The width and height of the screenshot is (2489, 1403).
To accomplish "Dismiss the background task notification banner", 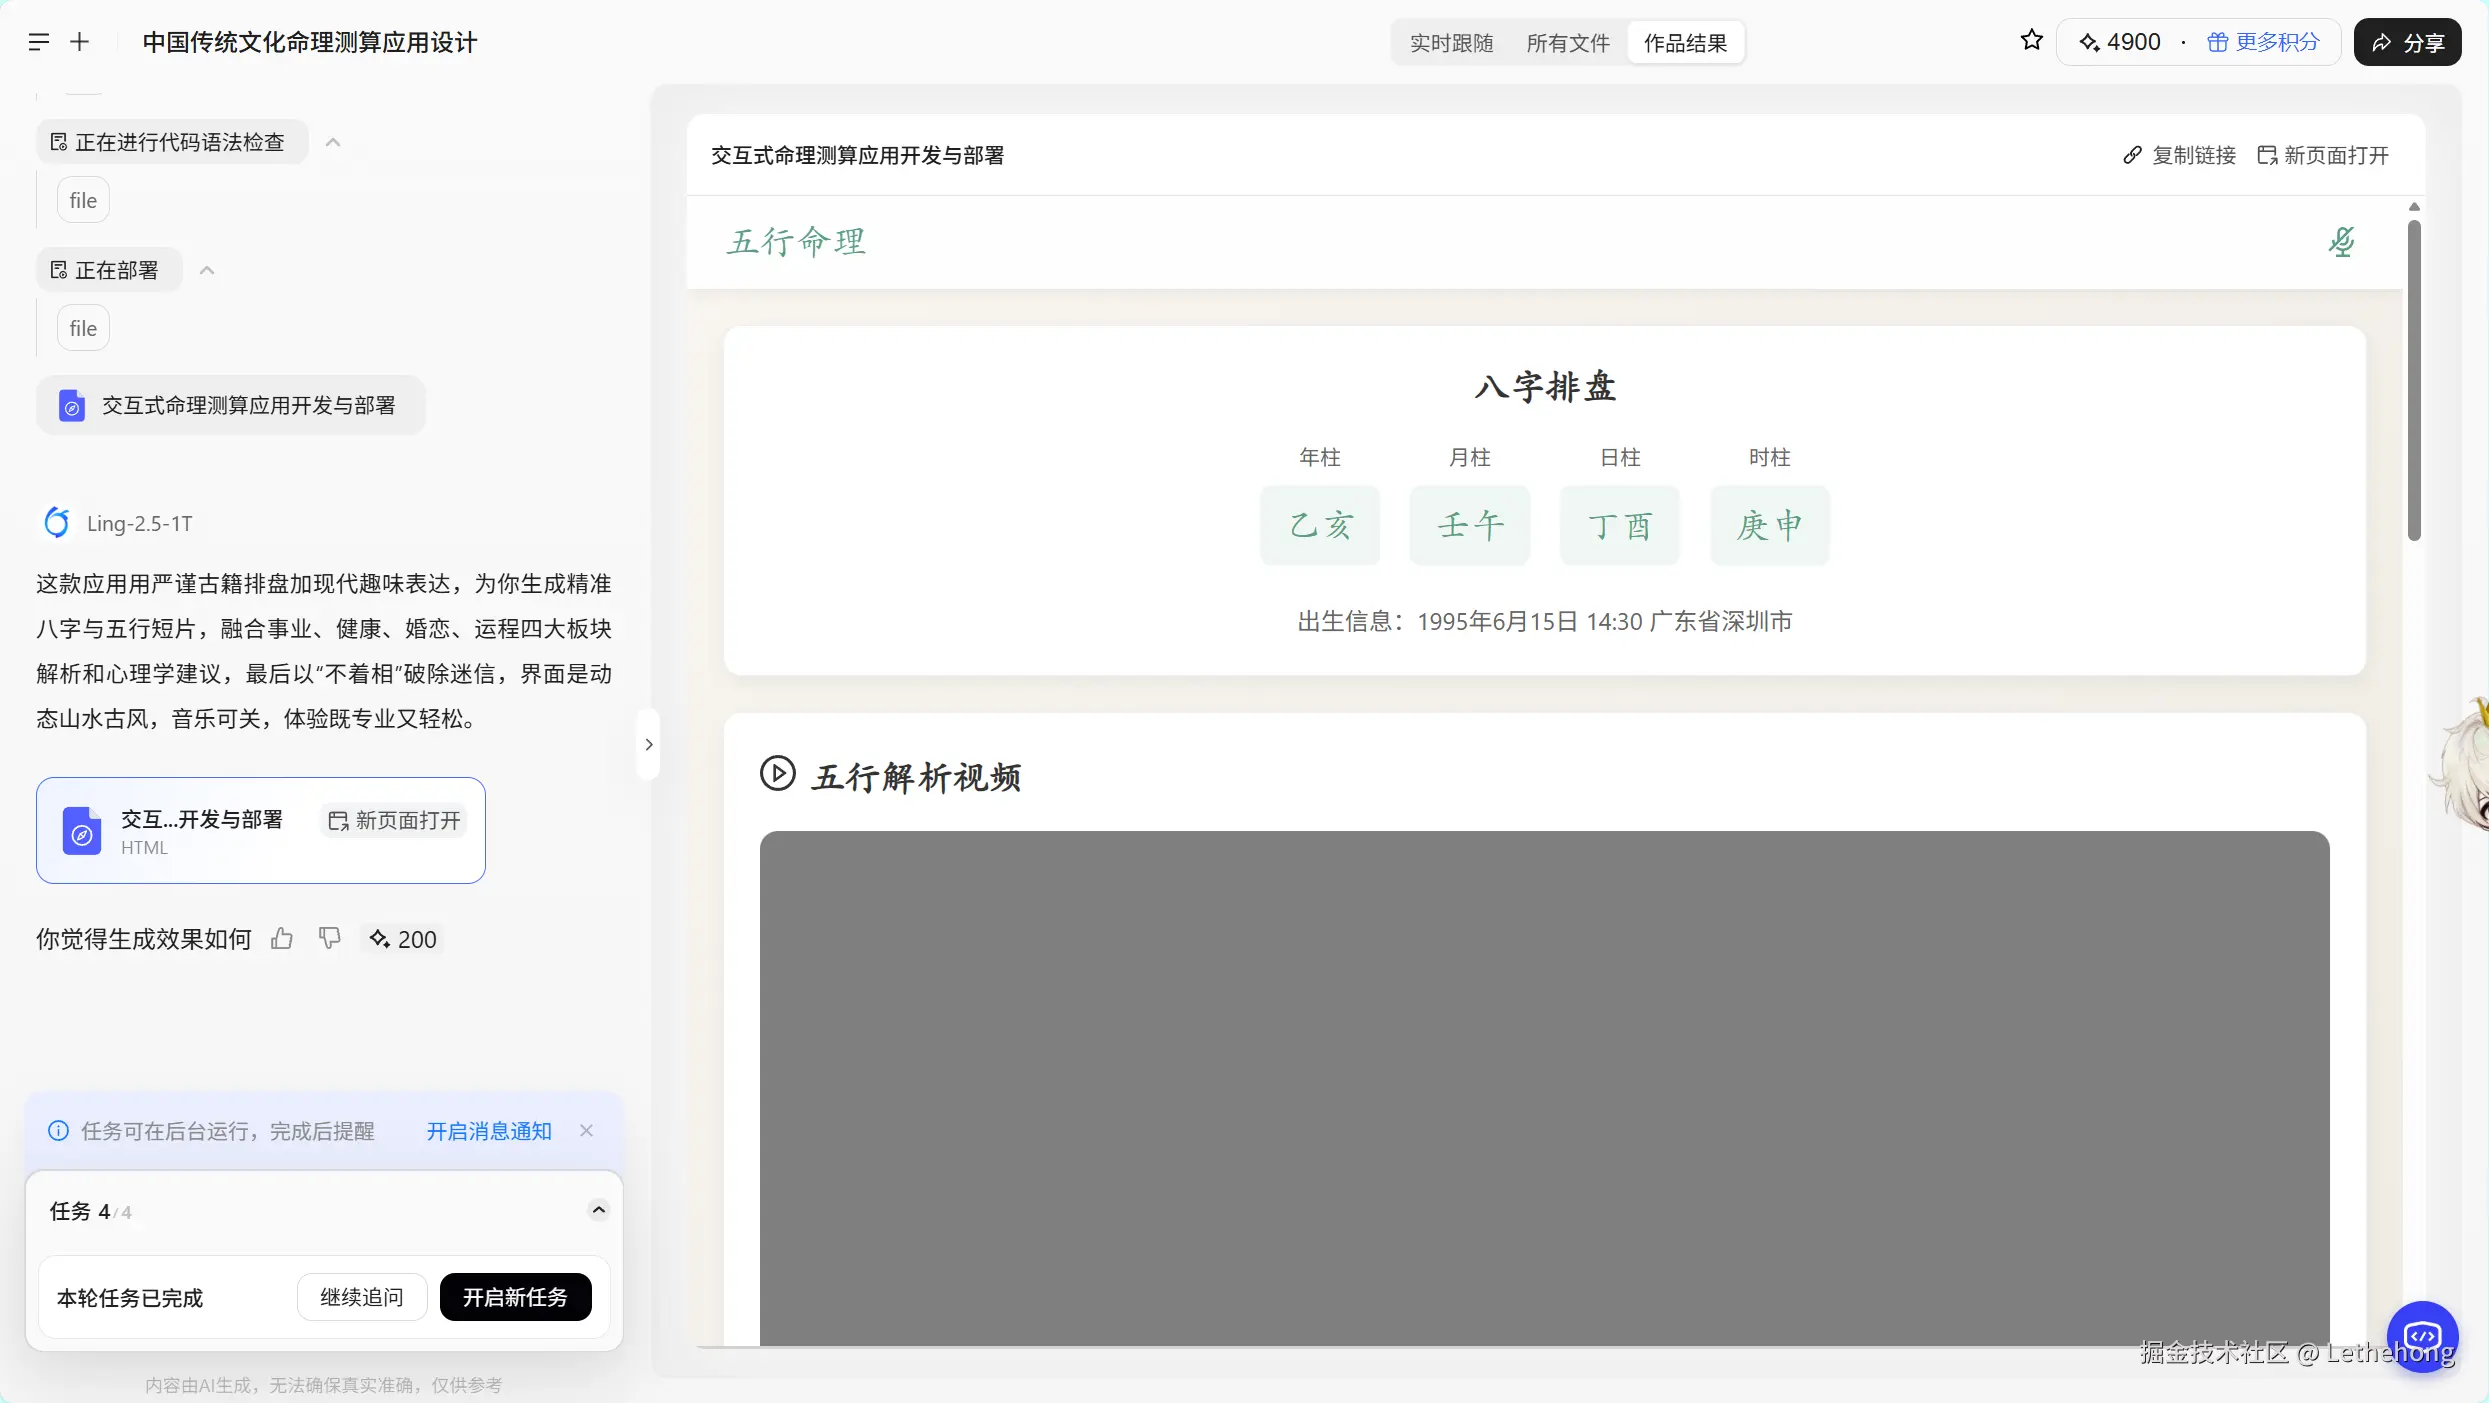I will point(587,1131).
